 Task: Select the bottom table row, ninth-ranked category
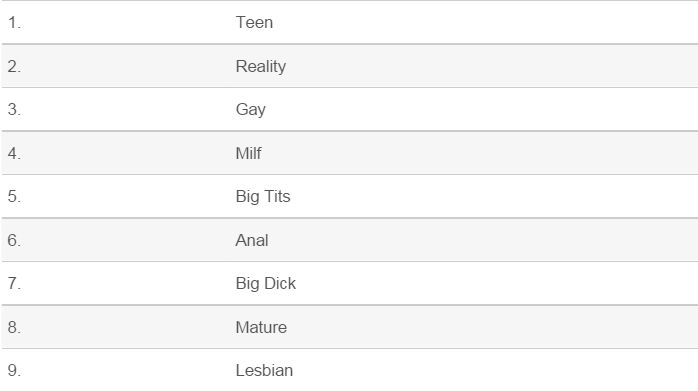coord(350,370)
